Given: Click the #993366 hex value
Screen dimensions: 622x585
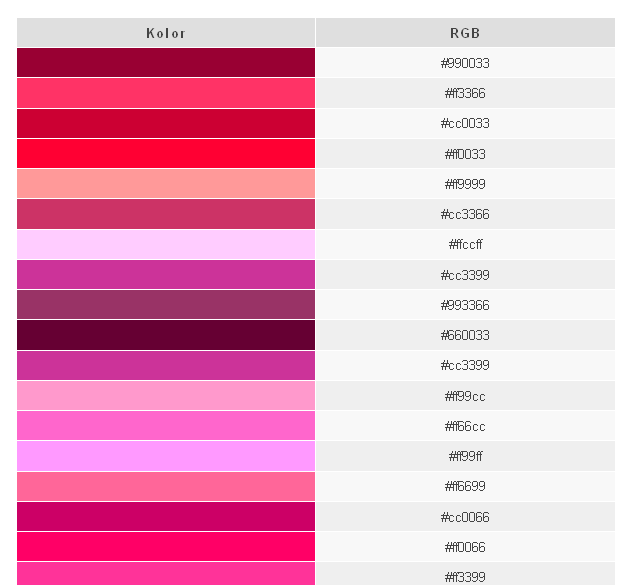Looking at the screenshot, I should coord(465,305).
